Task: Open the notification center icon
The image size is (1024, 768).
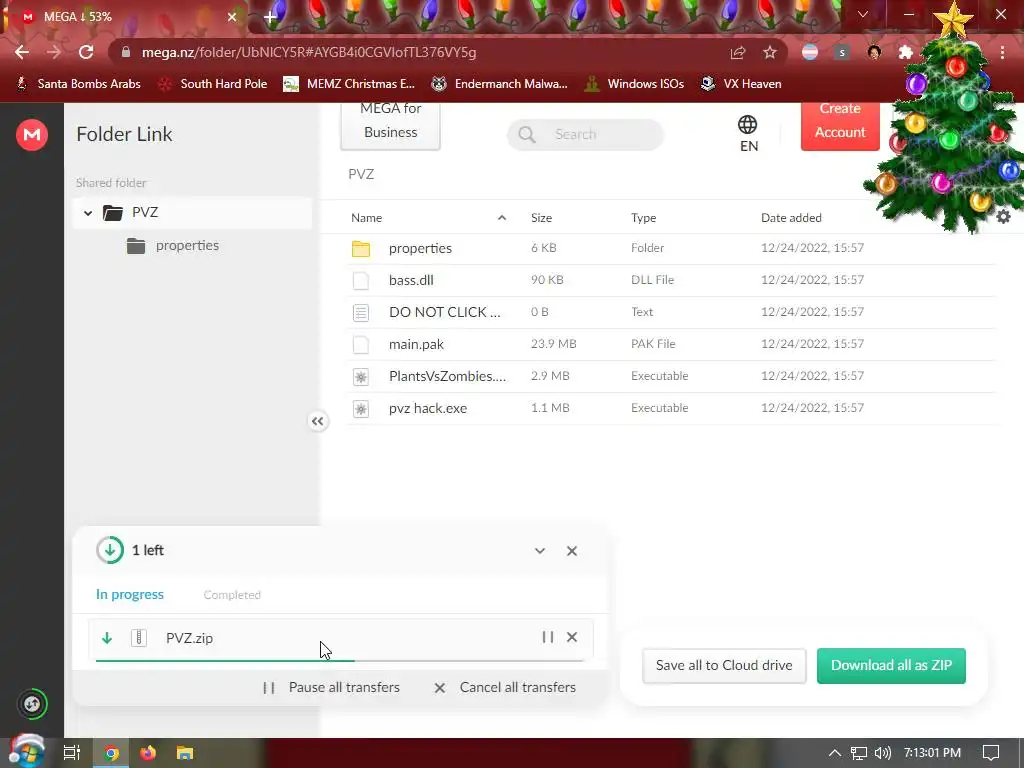Action: pos(991,753)
